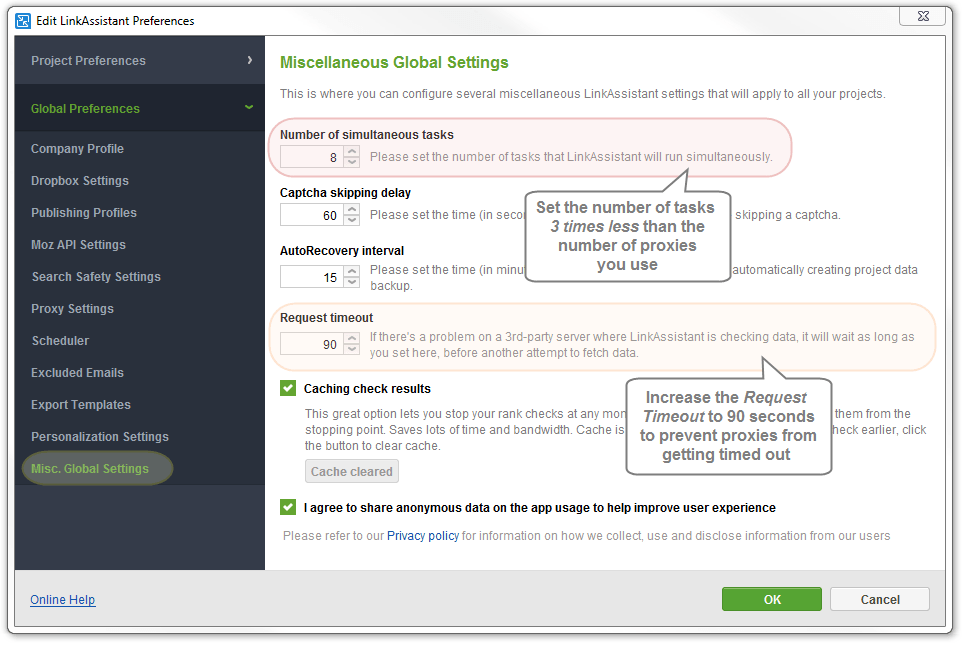
Task: Decrease the AutoRecovery interval value
Action: (x=352, y=281)
